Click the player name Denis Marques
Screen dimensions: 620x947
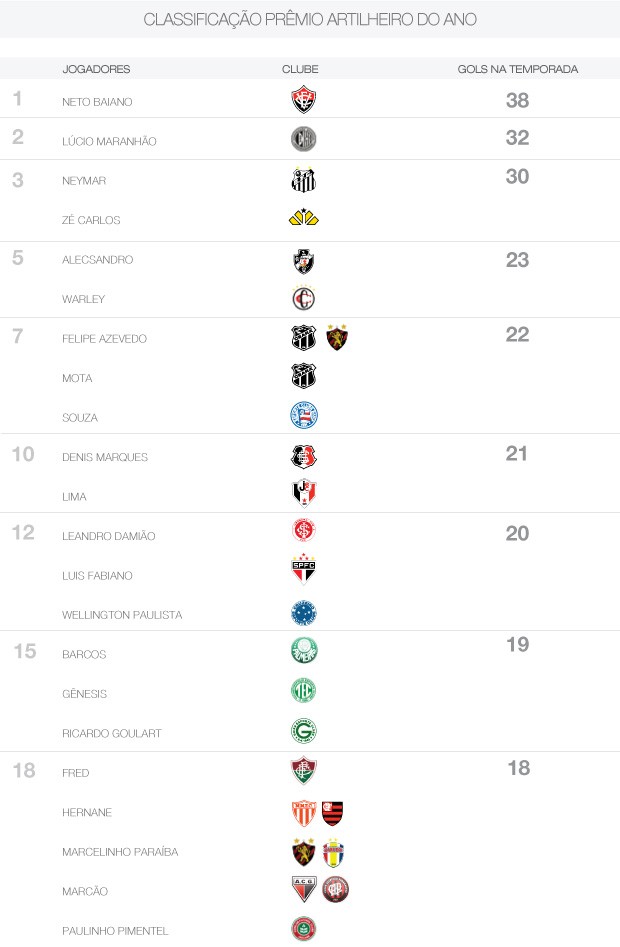(x=105, y=457)
